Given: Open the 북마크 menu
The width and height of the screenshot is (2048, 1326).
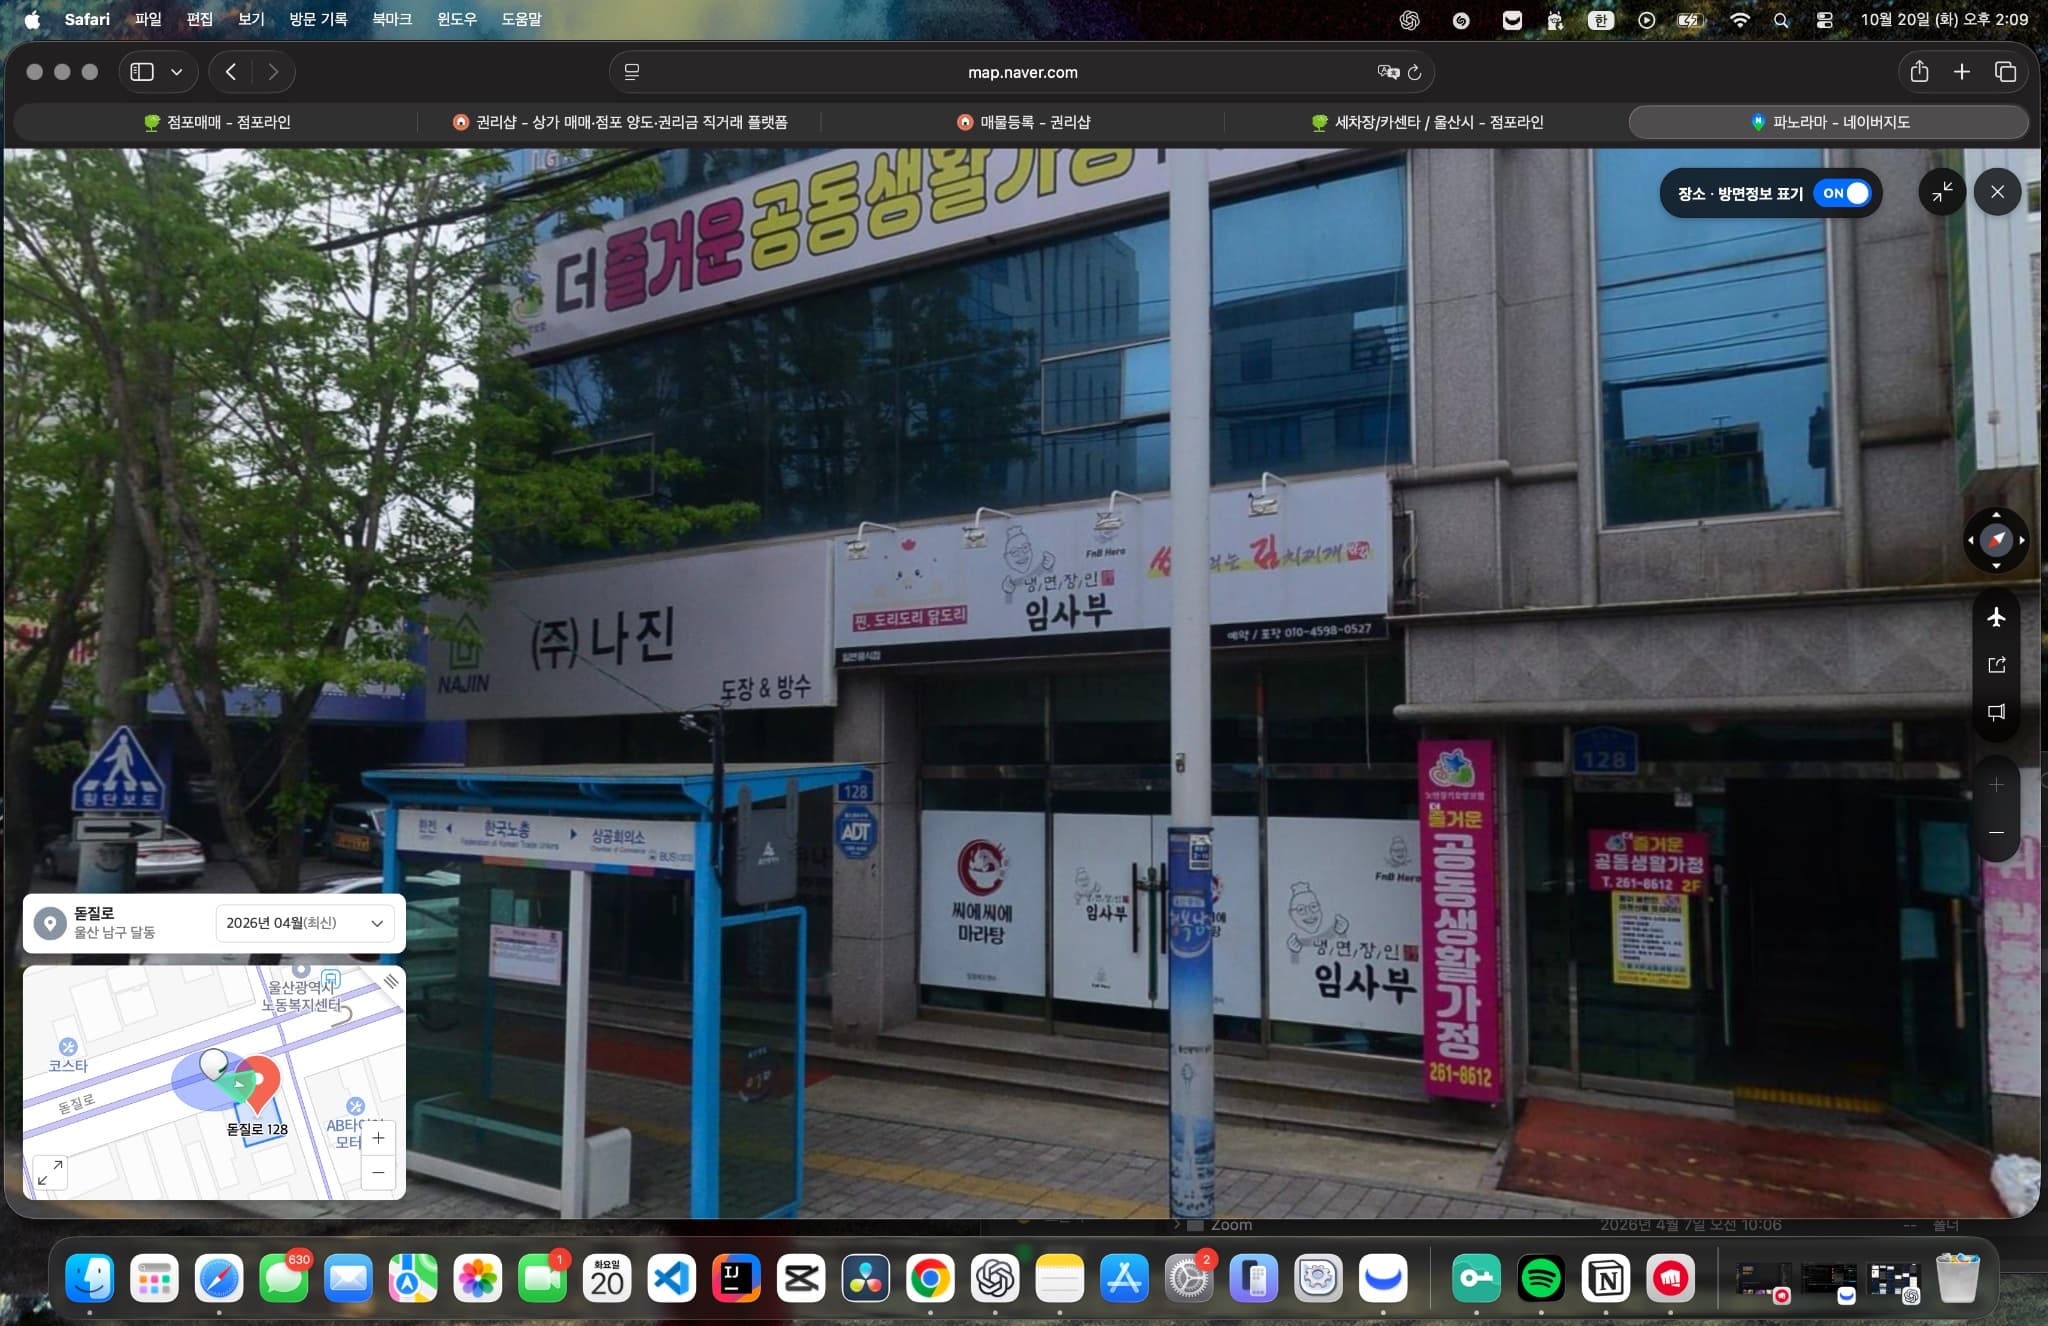Looking at the screenshot, I should click(392, 19).
